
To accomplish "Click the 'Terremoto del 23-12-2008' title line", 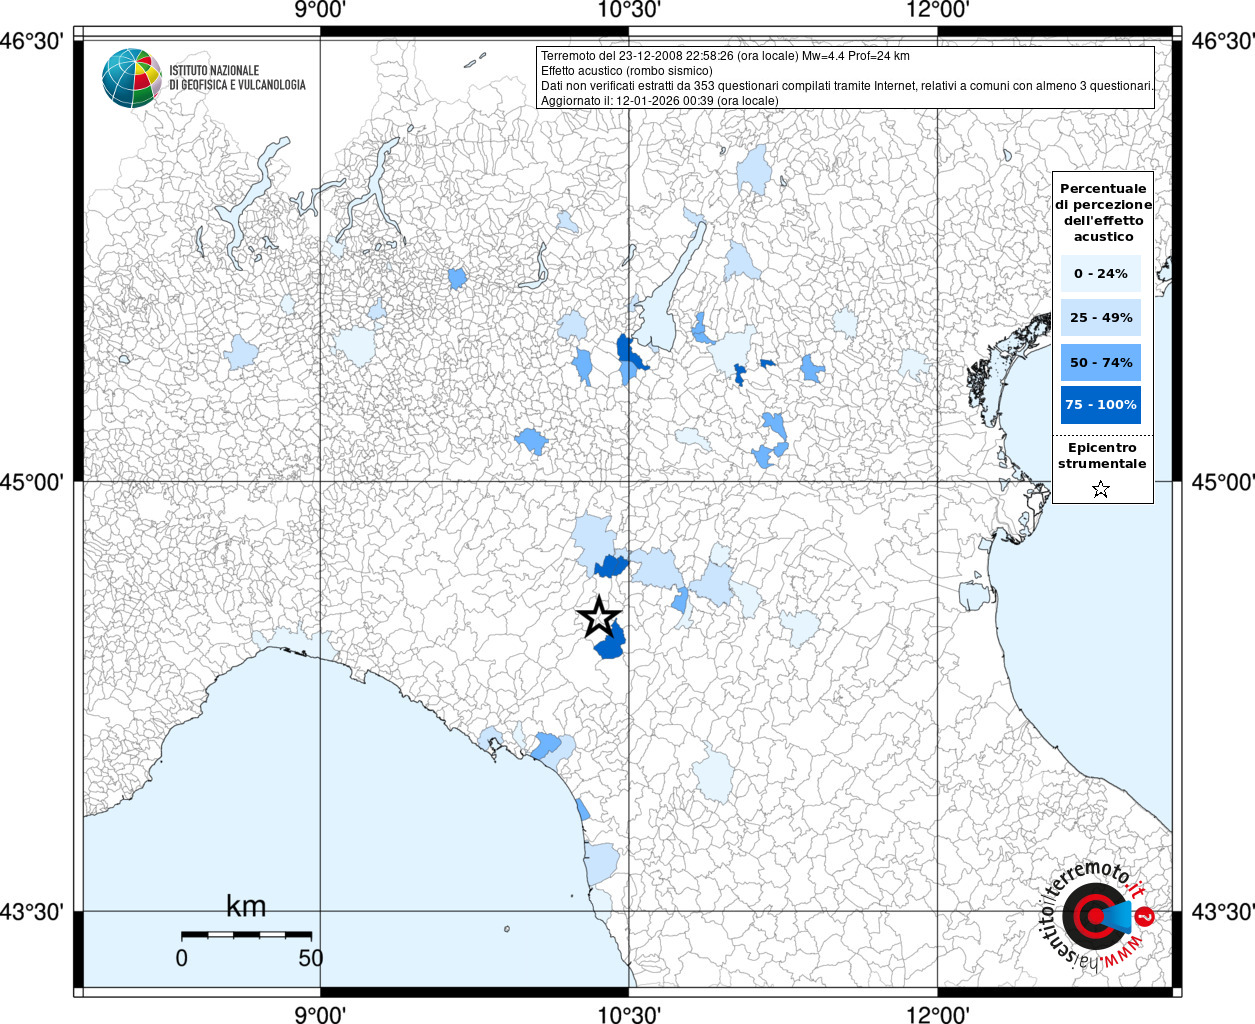I will [x=725, y=56].
